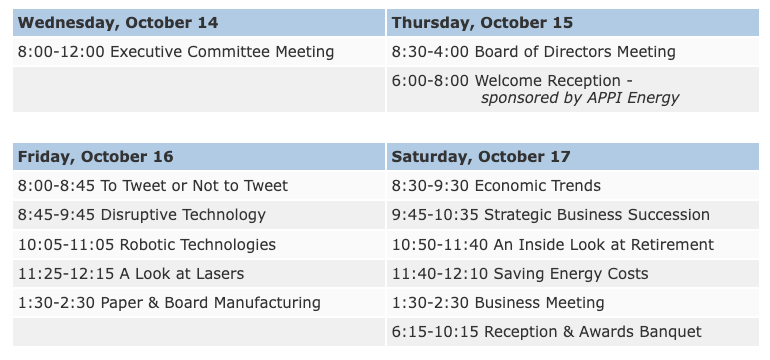The height and width of the screenshot is (360, 770).
Task: Select the Thursday, October 15 header
Action: point(573,23)
